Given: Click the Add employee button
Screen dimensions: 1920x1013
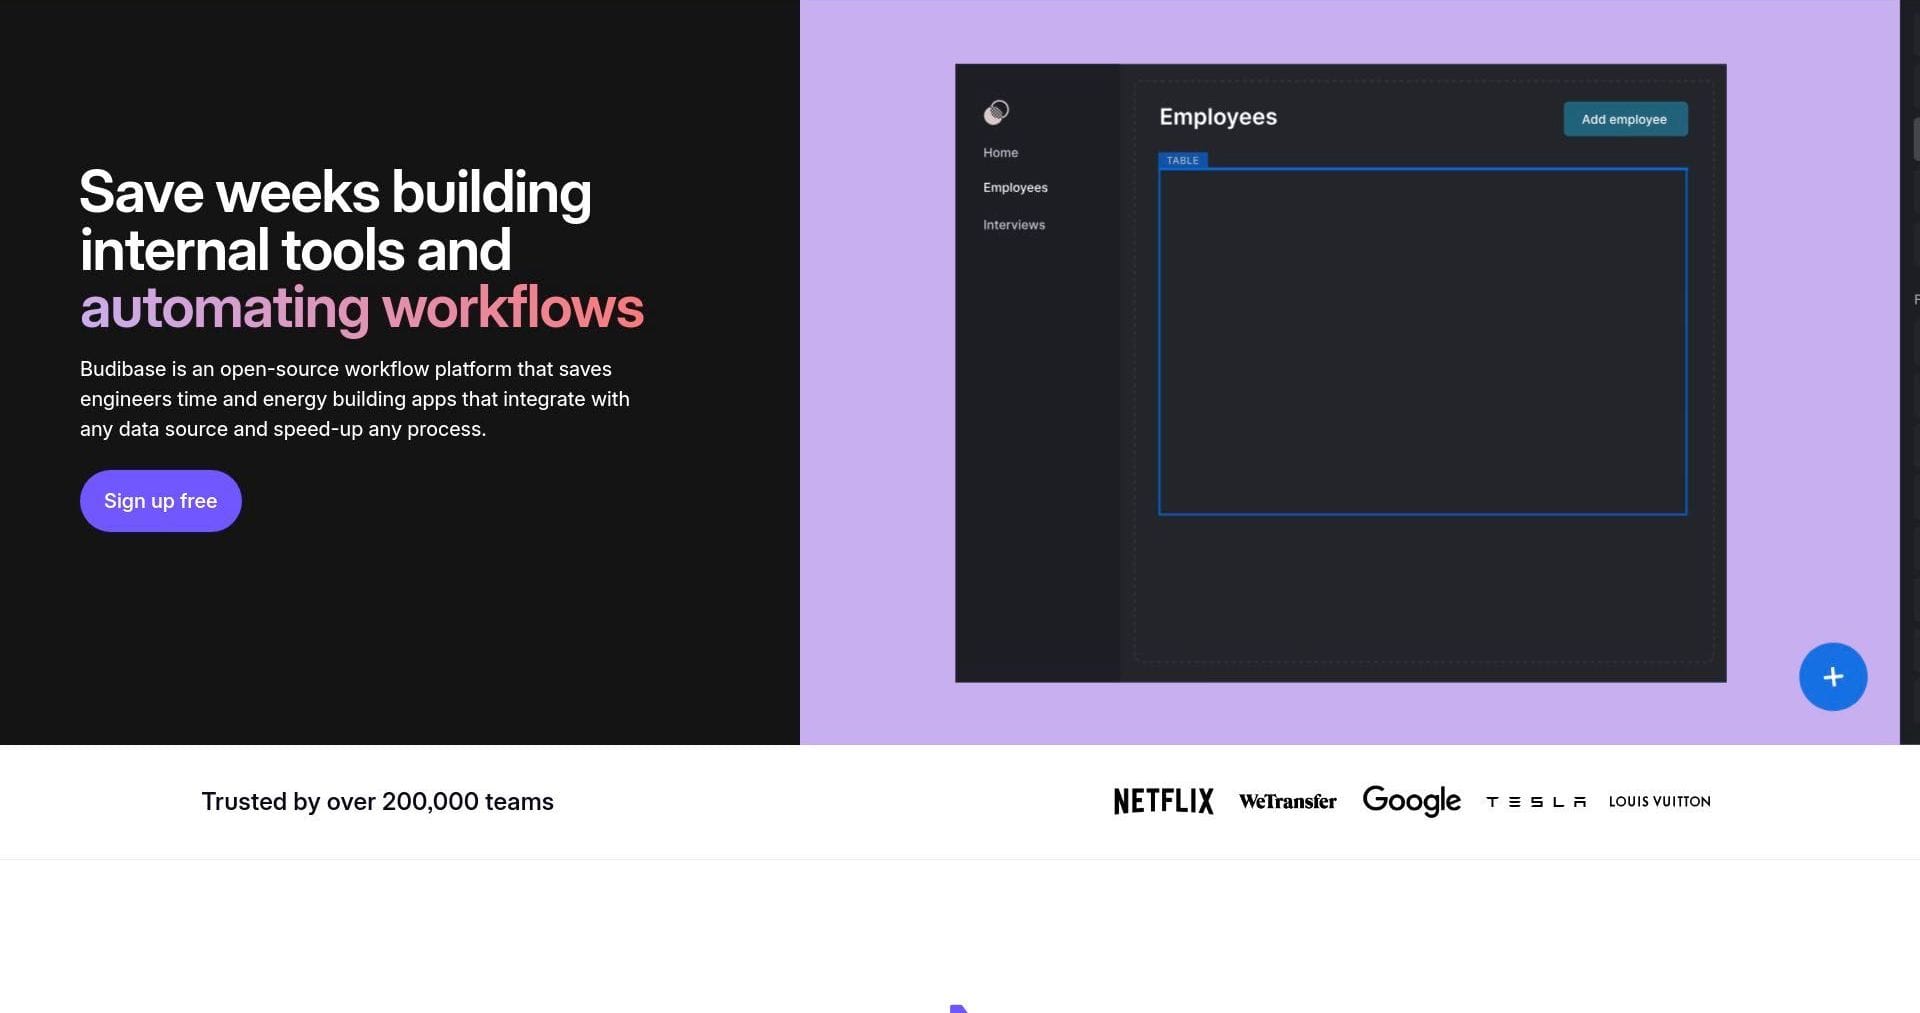Looking at the screenshot, I should pos(1625,119).
